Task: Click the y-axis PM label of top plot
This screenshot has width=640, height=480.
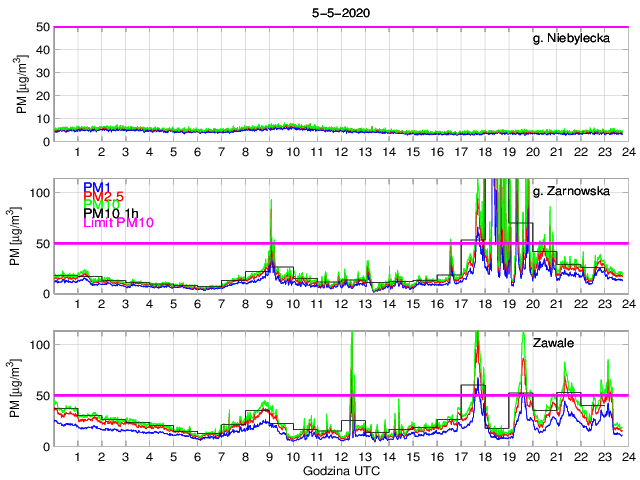Action: [22, 84]
